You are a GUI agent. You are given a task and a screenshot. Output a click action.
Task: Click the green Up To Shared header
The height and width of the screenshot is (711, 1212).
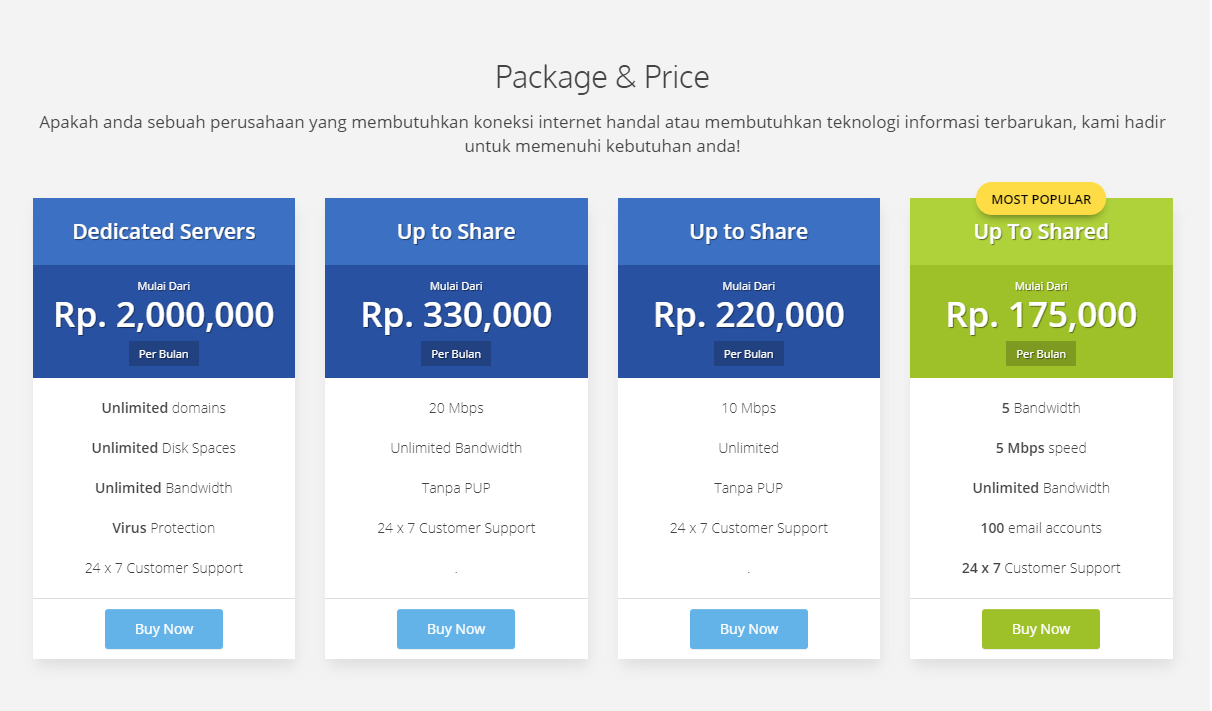pyautogui.click(x=1041, y=233)
